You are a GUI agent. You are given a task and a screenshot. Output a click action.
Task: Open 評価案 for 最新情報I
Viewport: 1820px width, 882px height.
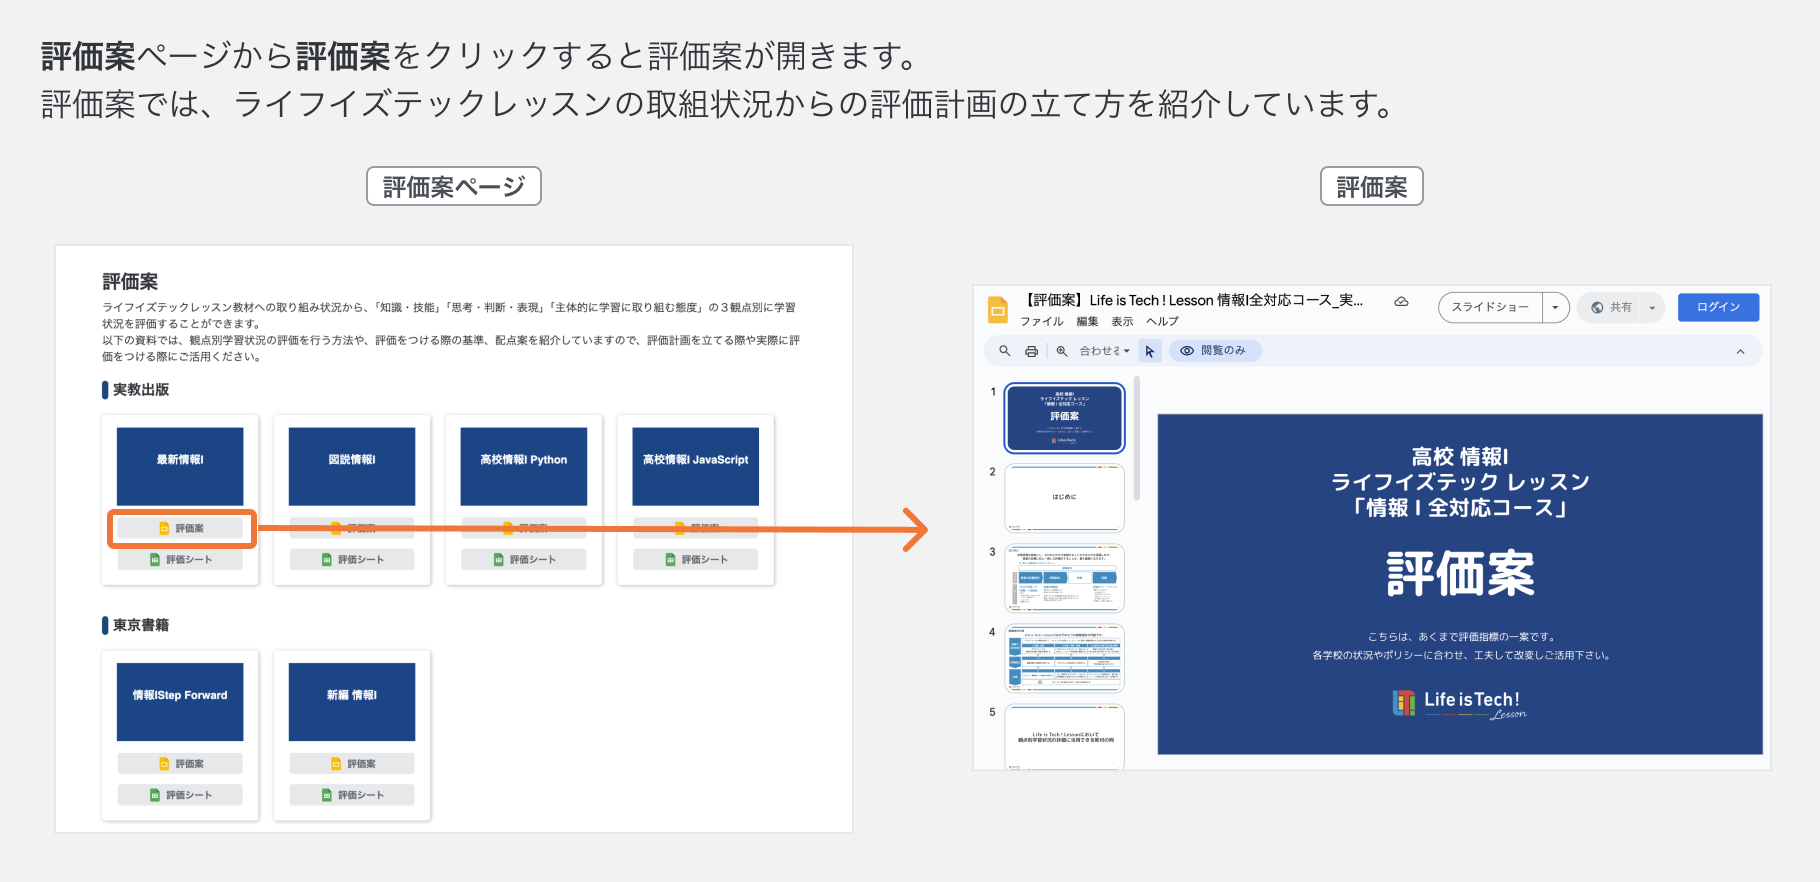pos(180,528)
